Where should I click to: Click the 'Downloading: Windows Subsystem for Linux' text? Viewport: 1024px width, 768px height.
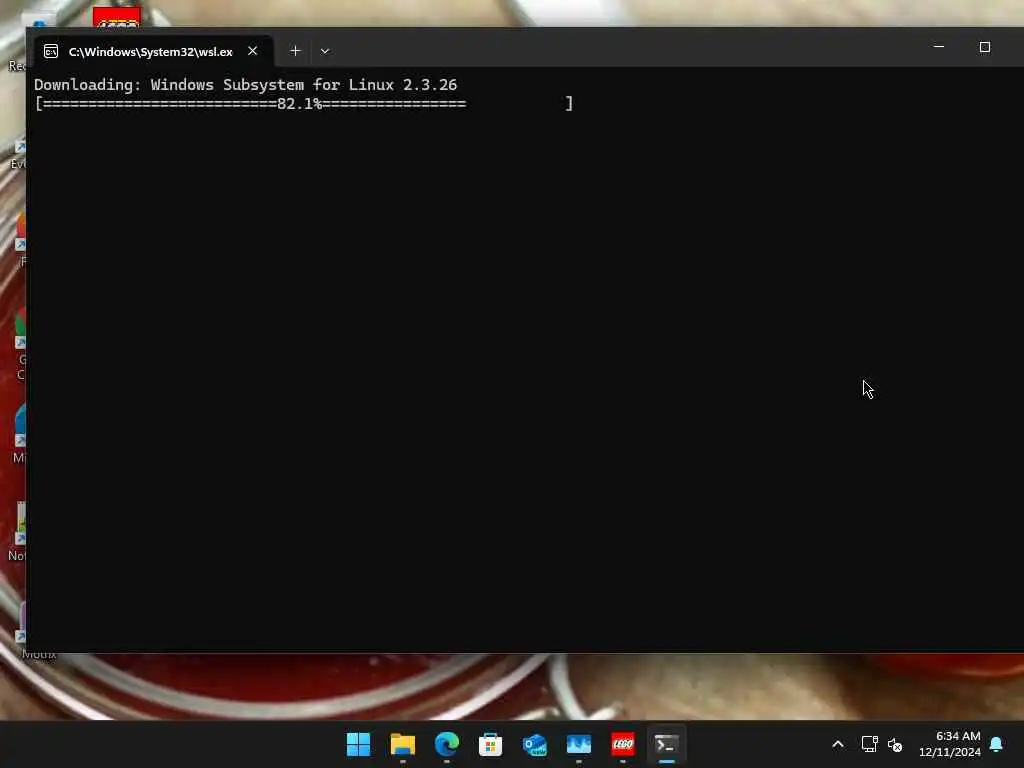[x=214, y=85]
